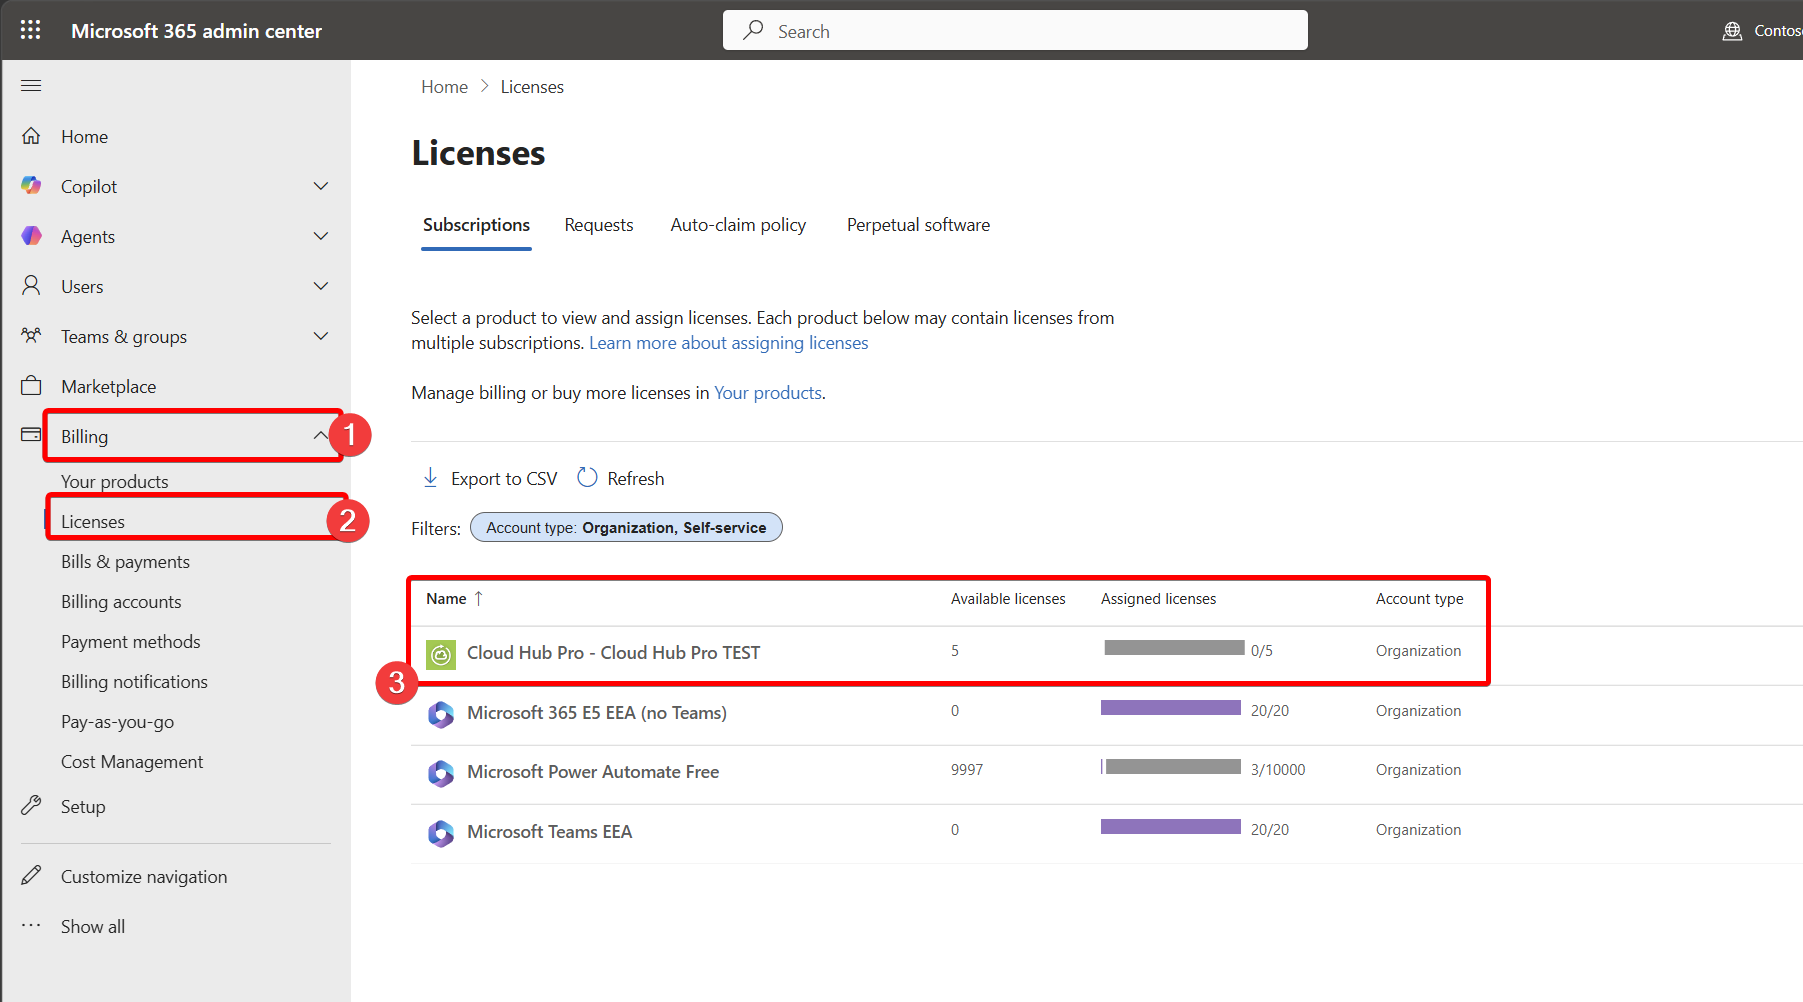Open the Perpetual software tab
Screen dimensions: 1803x1002
click(x=918, y=225)
